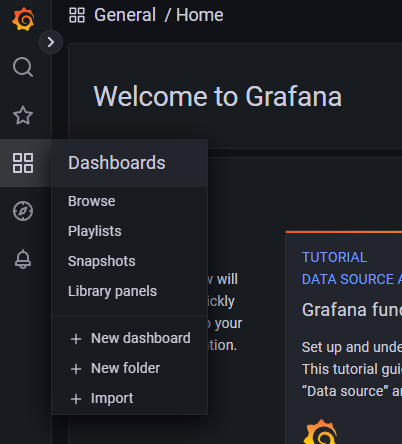
Task: Click the Grafana logo icon
Action: pyautogui.click(x=23, y=20)
